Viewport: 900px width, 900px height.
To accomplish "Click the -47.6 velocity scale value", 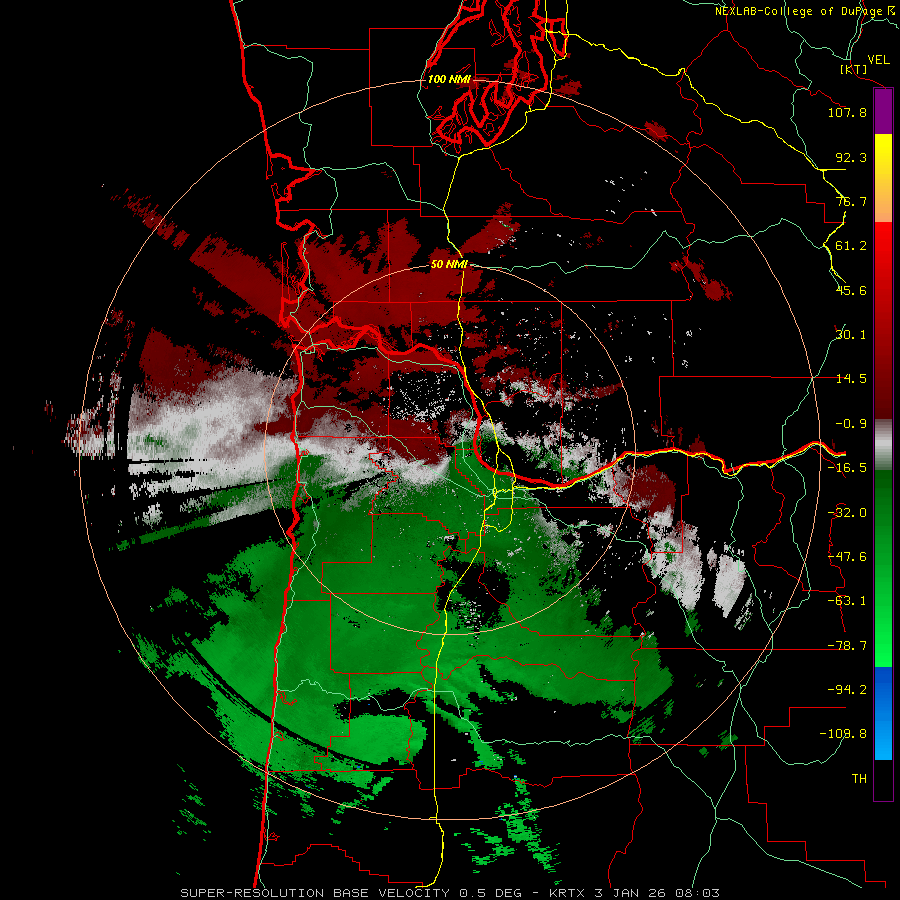I will pos(847,557).
